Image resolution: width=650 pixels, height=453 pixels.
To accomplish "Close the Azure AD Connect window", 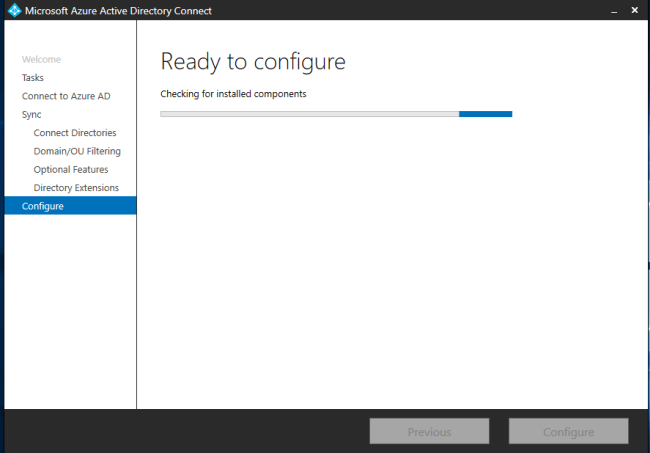I will (635, 10).
